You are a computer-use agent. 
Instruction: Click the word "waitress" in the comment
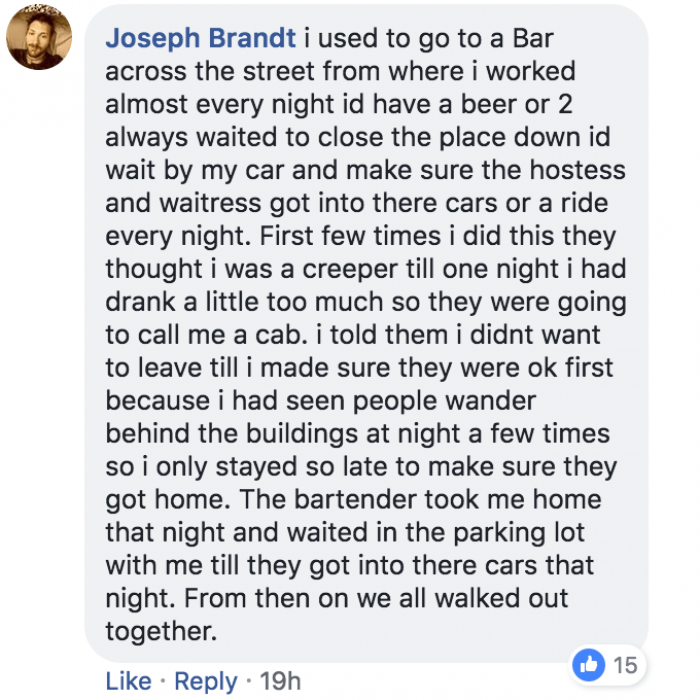[210, 203]
